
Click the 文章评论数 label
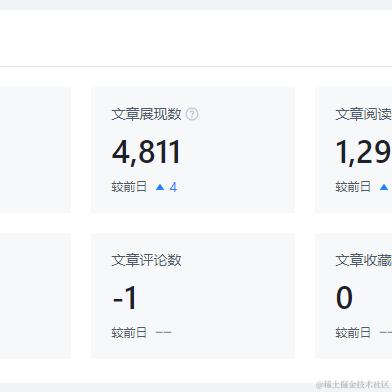(x=146, y=260)
